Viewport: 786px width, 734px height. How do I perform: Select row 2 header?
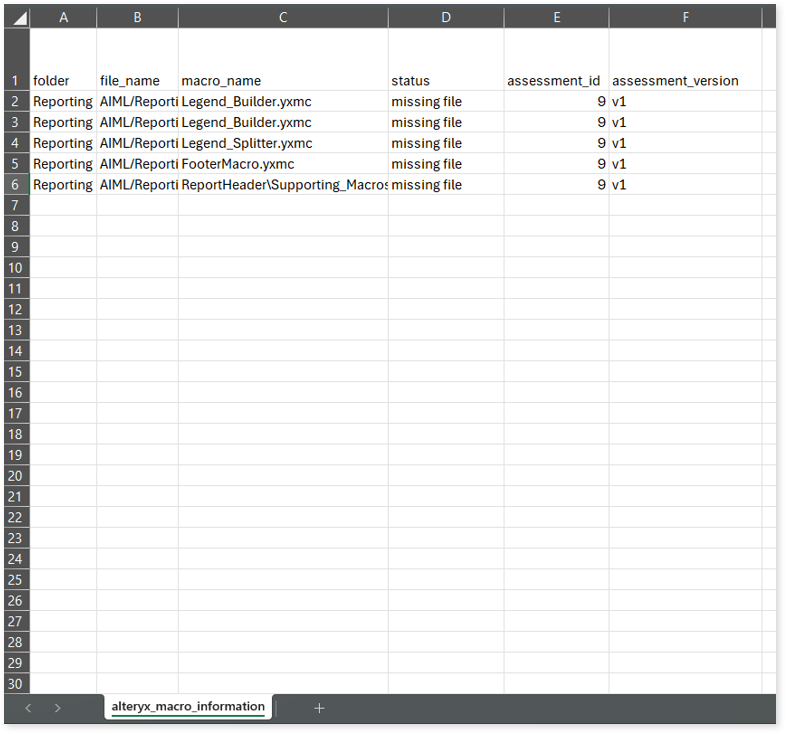click(x=17, y=101)
